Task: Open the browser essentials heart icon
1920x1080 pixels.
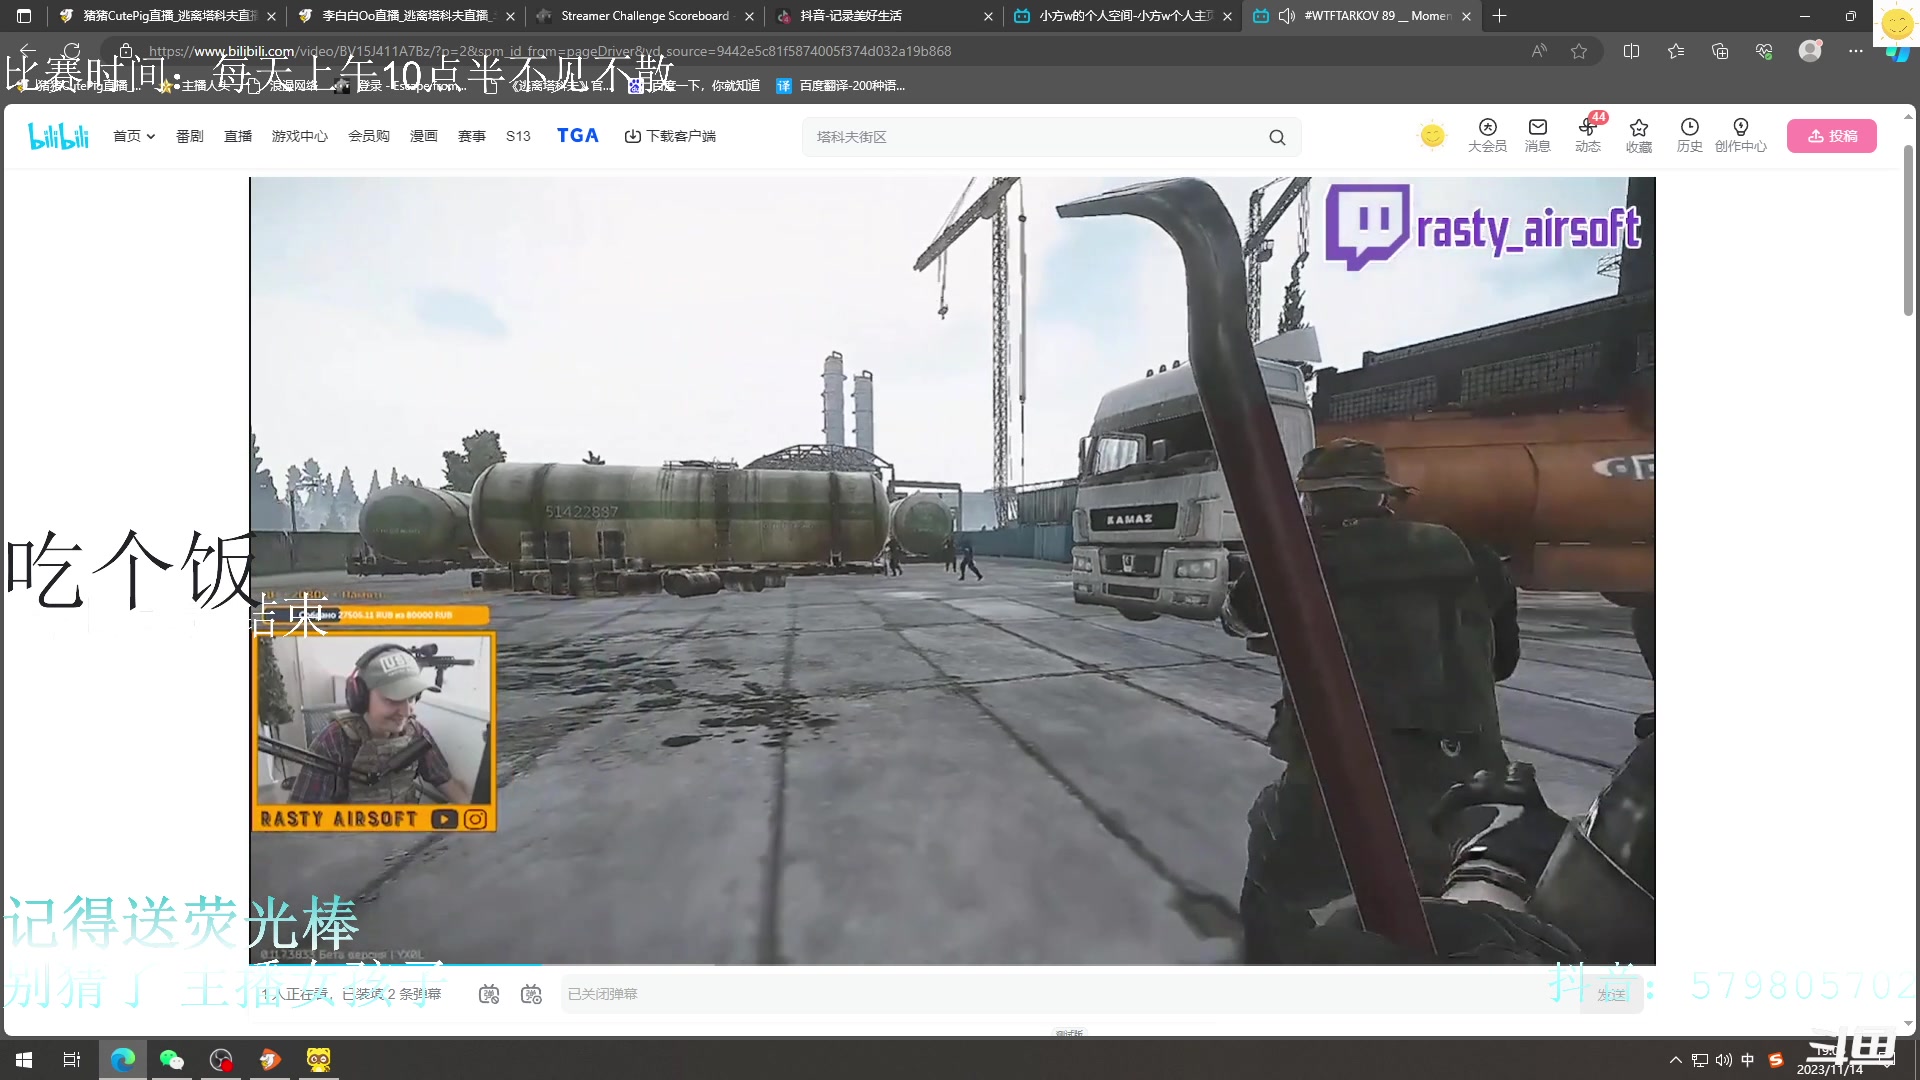Action: tap(1764, 51)
